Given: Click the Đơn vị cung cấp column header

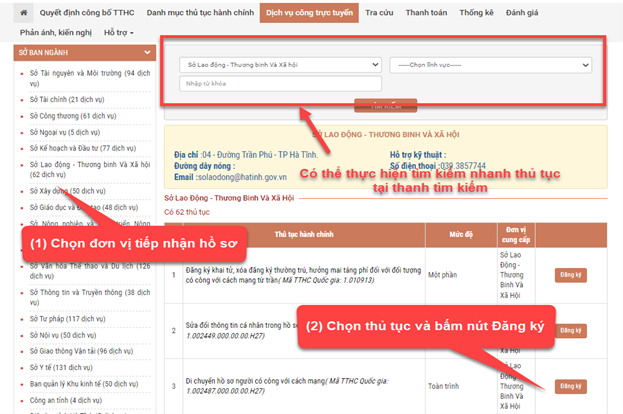Looking at the screenshot, I should tap(516, 235).
